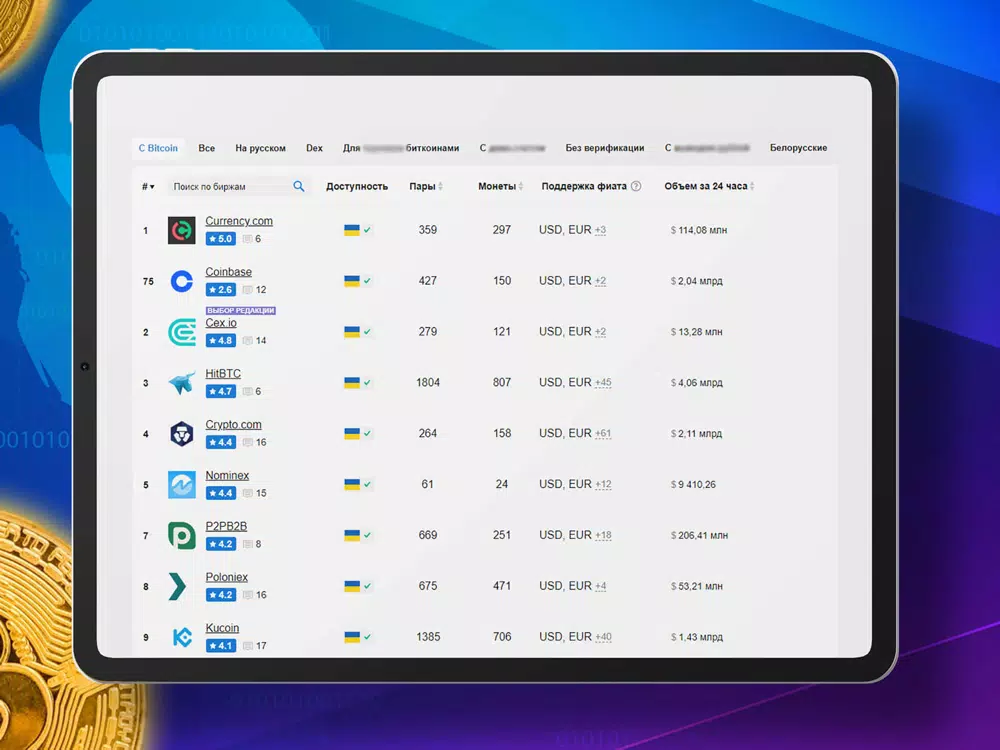
Task: Click the Coinbase 2.6 star rating badge
Action: (x=221, y=290)
